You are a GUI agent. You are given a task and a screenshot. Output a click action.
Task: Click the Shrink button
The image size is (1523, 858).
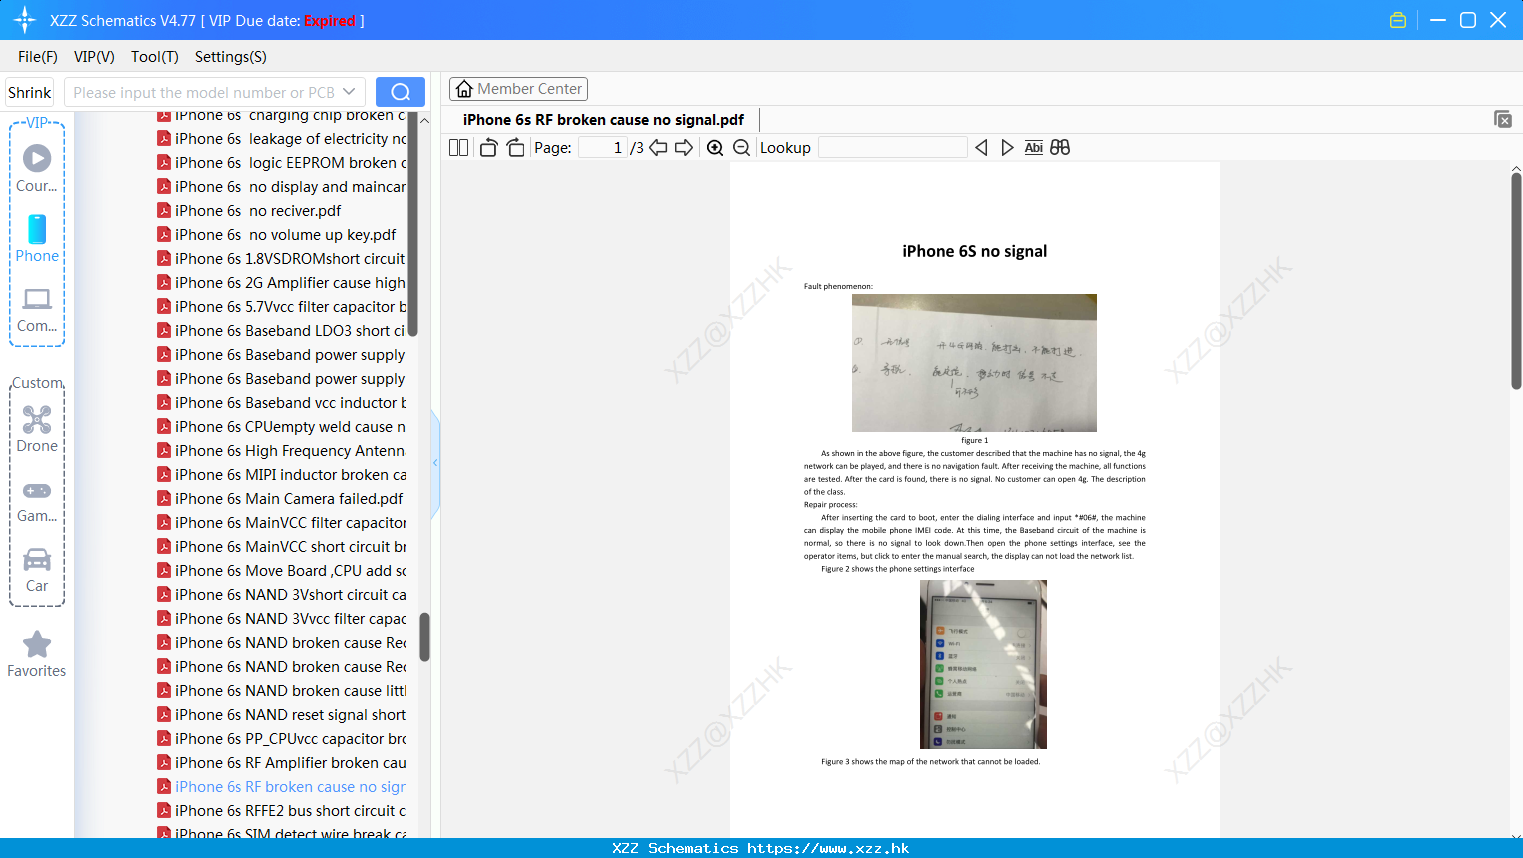click(30, 92)
